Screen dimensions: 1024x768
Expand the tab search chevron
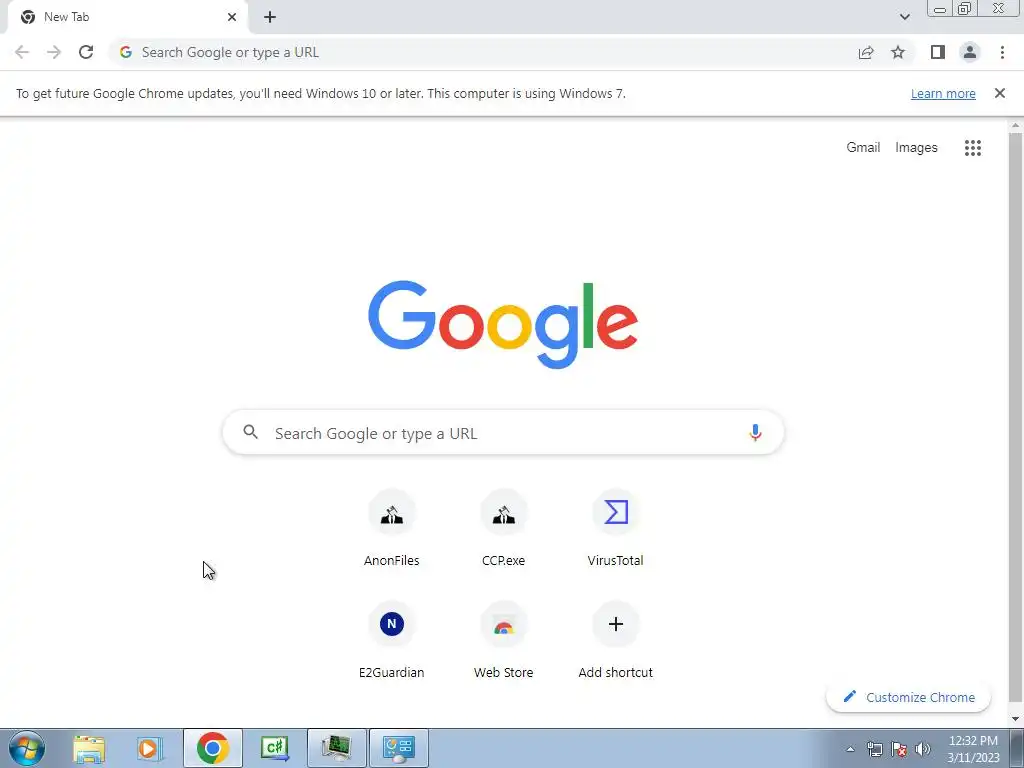click(904, 17)
